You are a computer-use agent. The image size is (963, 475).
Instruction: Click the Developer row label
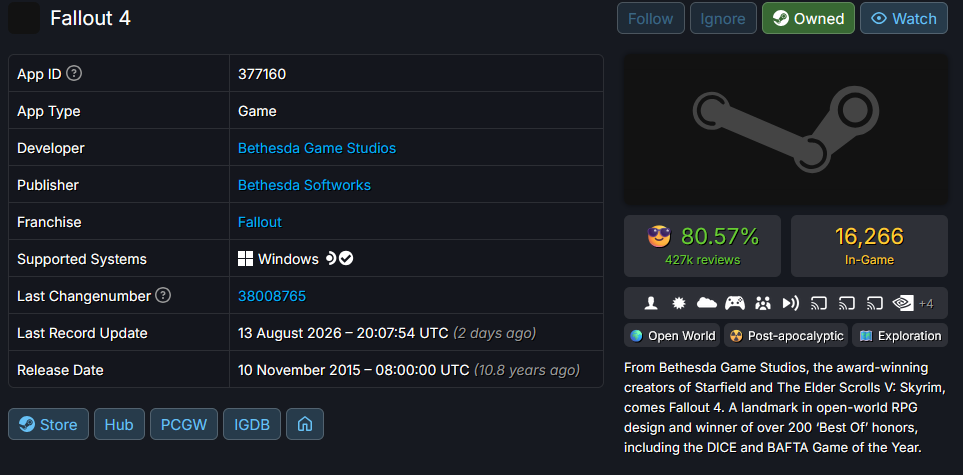51,148
